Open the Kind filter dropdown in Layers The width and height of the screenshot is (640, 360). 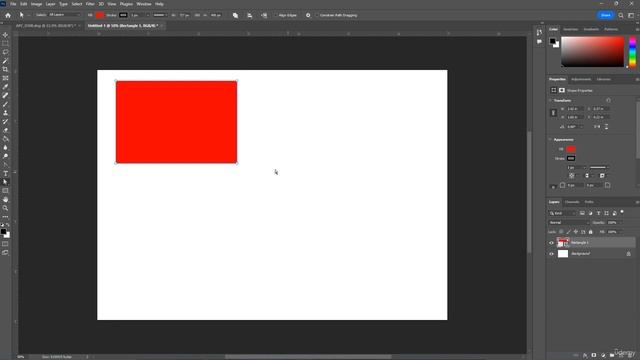point(562,213)
